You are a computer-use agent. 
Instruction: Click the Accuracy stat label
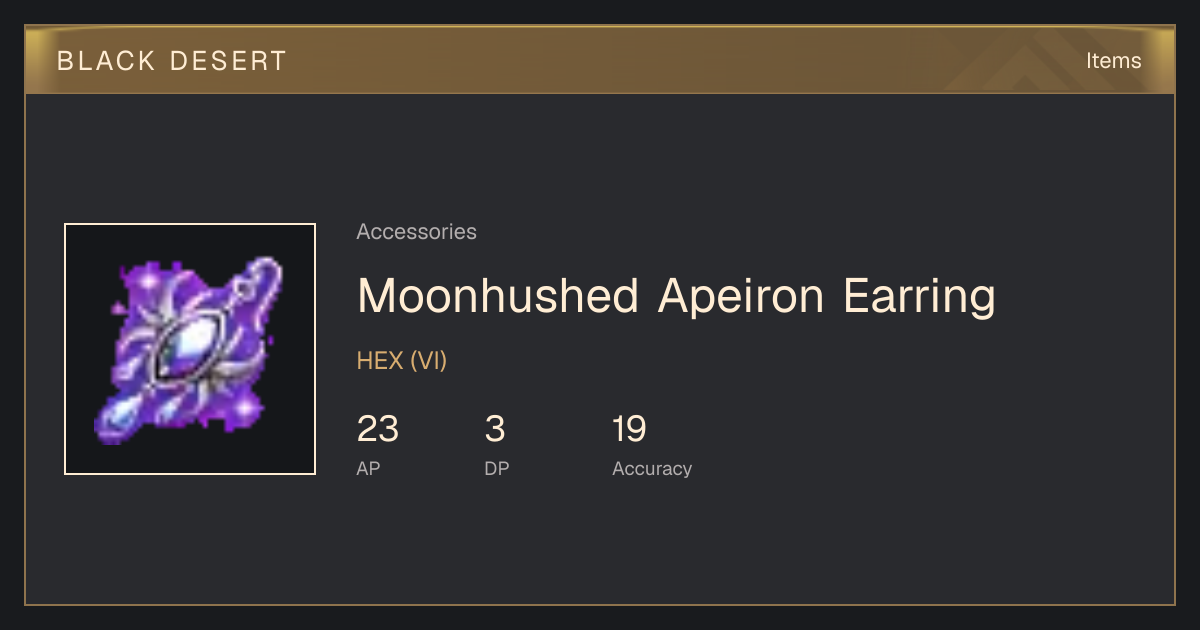[652, 469]
